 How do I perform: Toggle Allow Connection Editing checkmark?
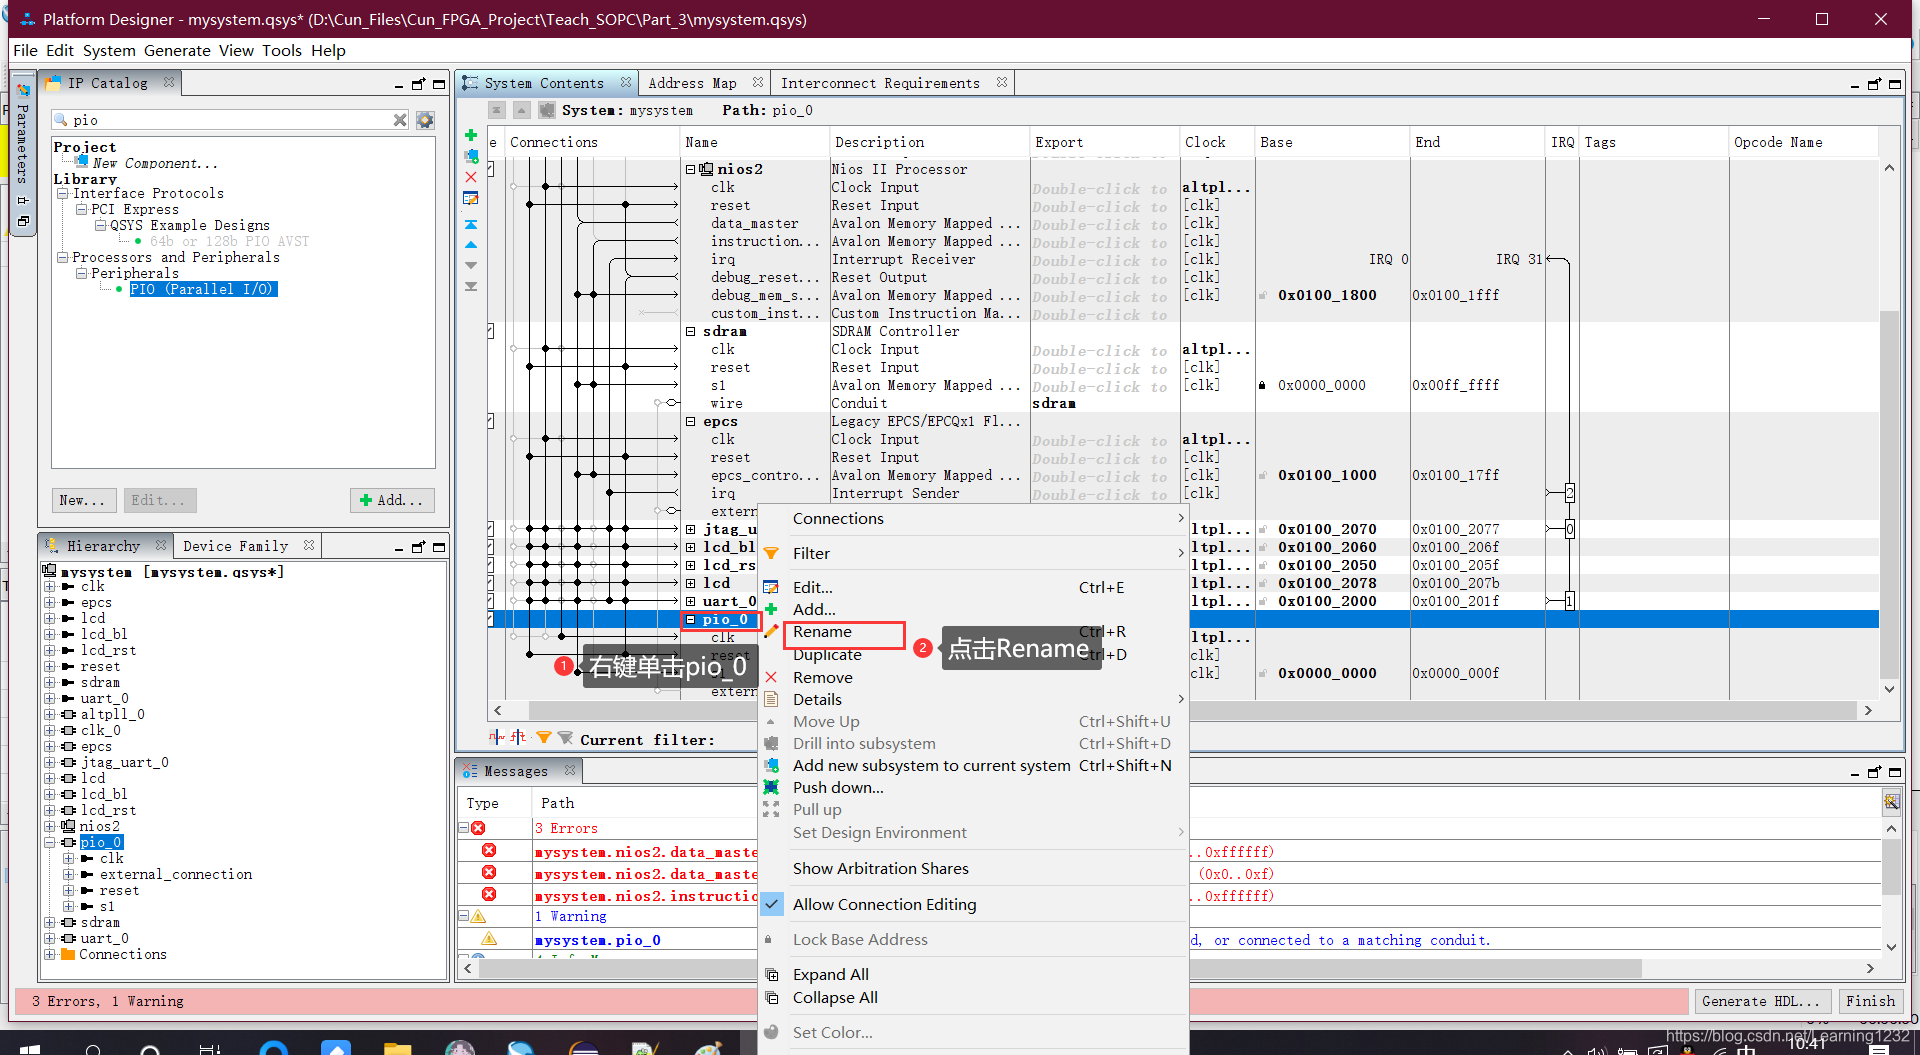[772, 904]
